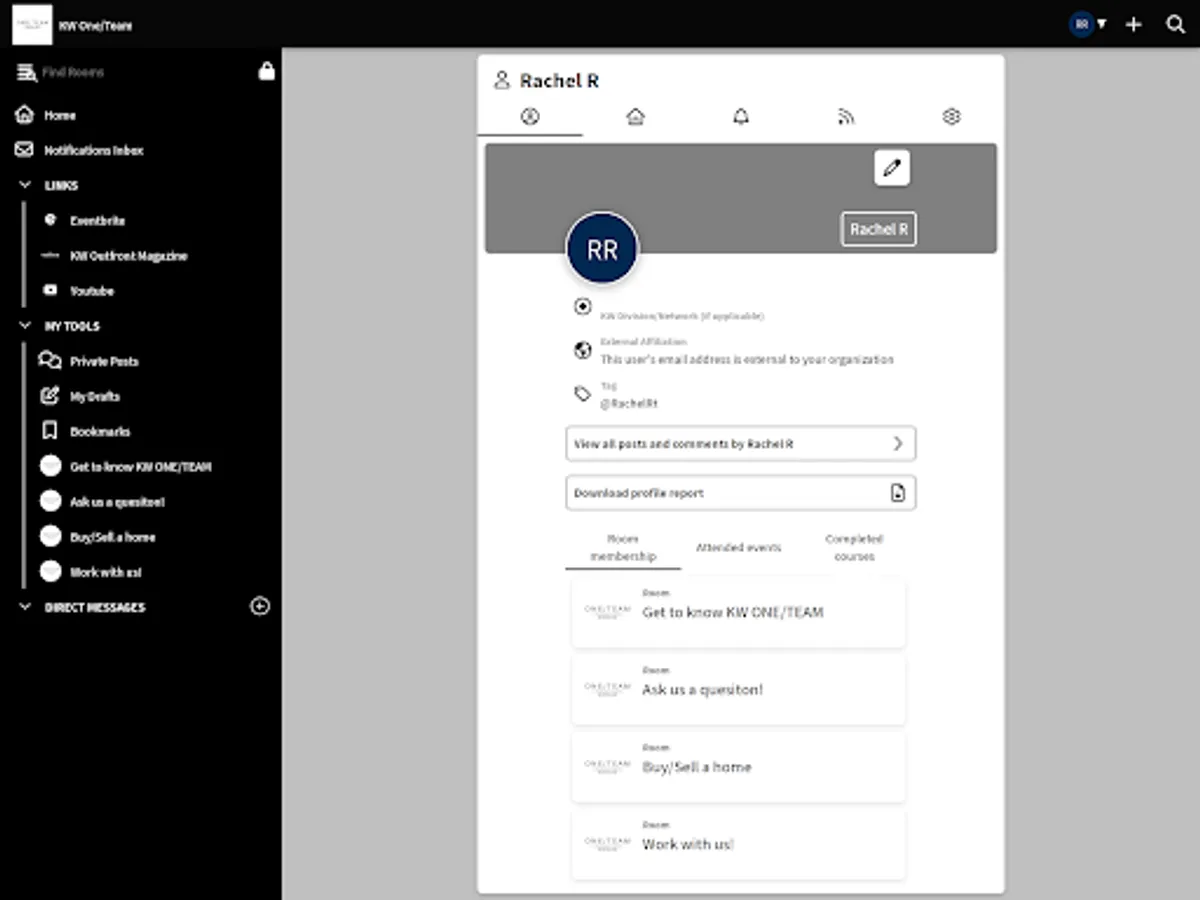Click the KW Division/Network icon
1200x900 pixels.
583,307
